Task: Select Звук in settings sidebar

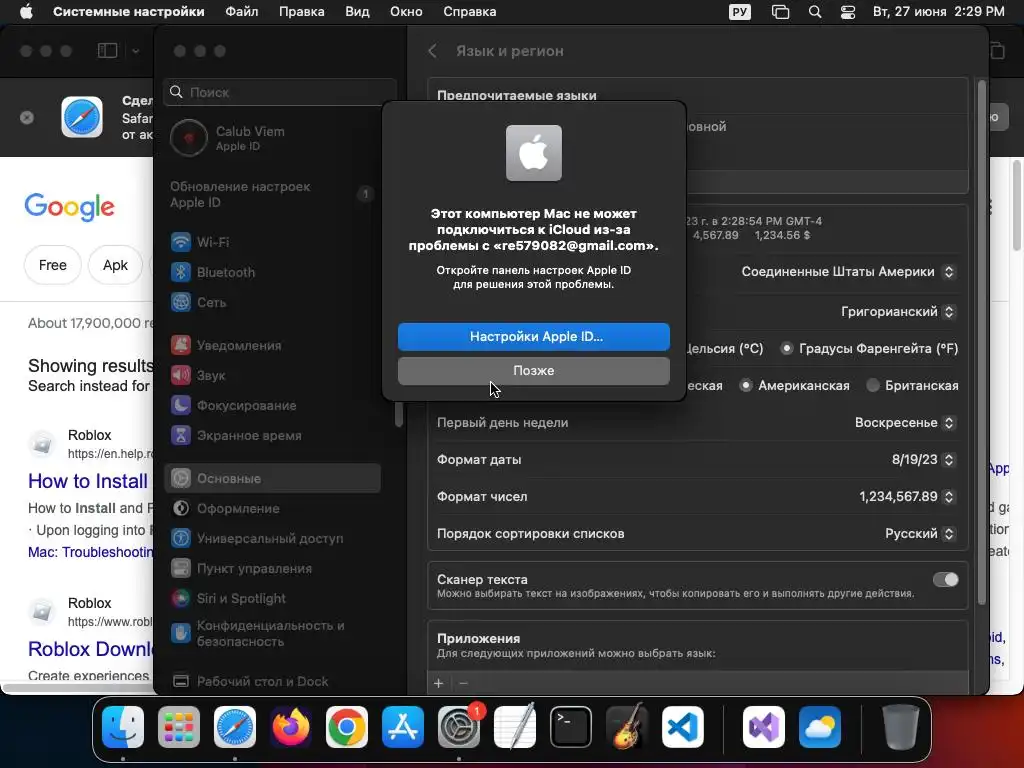Action: coord(272,376)
